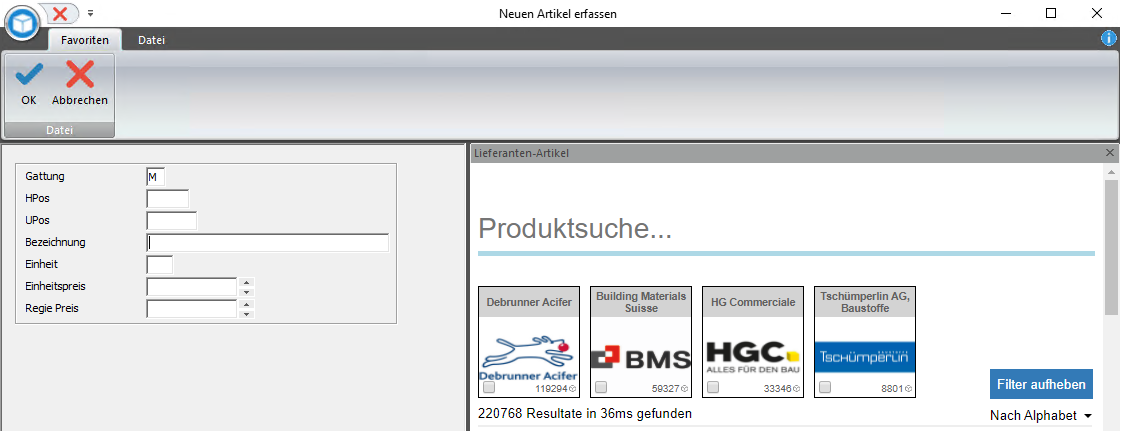
Task: Click the Building Materials Suisse card header
Action: (641, 302)
